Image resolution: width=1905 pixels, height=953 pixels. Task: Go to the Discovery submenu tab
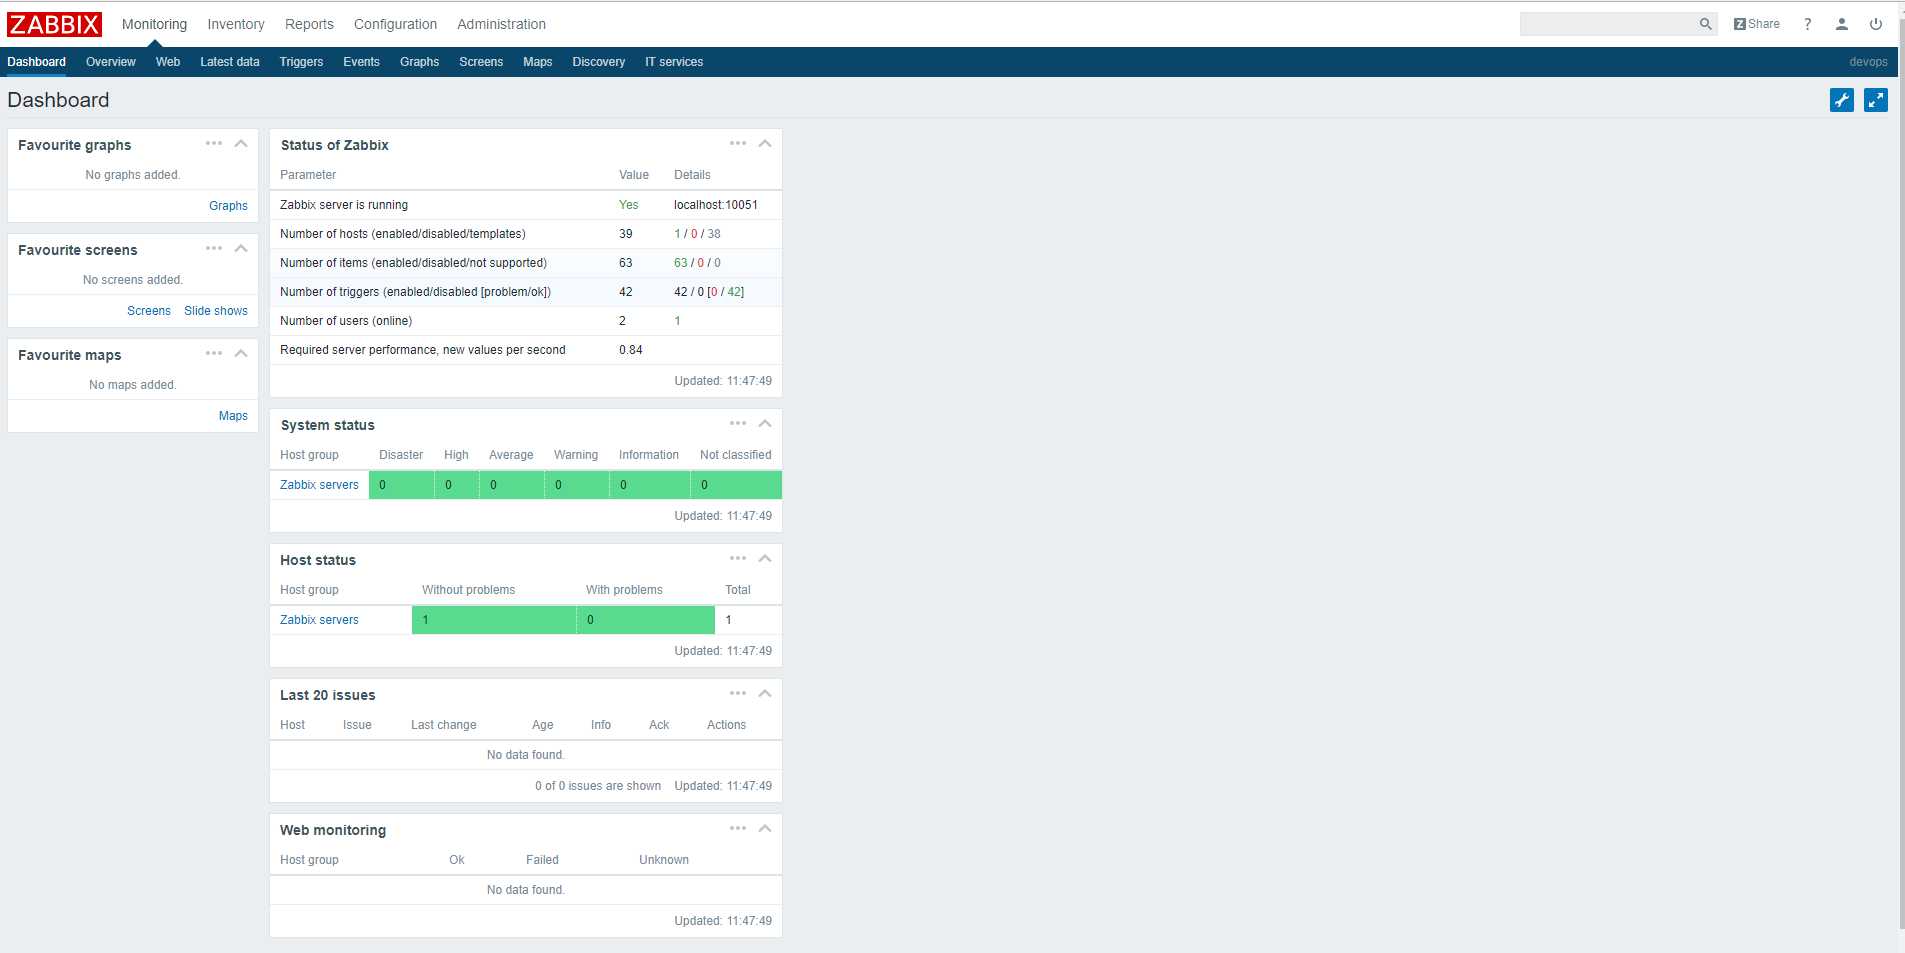[599, 62]
